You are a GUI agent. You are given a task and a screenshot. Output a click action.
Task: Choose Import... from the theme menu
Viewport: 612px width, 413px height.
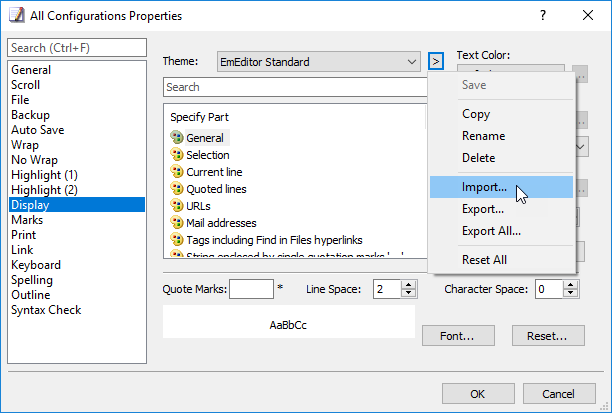(484, 187)
